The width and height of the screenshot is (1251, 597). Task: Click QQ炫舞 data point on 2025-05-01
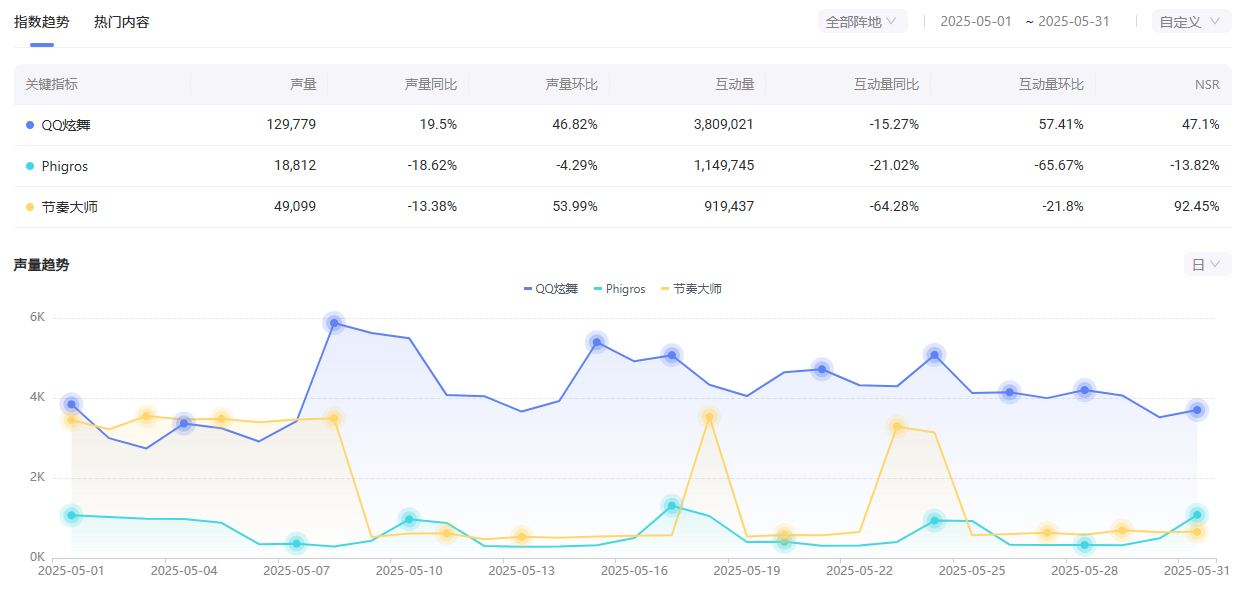tap(71, 404)
